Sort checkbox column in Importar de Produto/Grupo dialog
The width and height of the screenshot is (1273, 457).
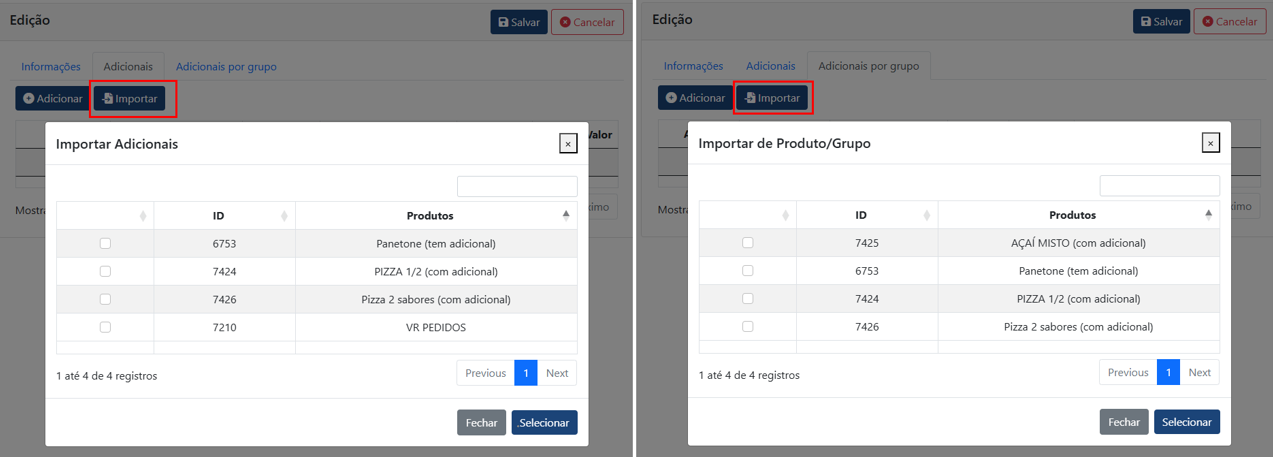point(748,215)
